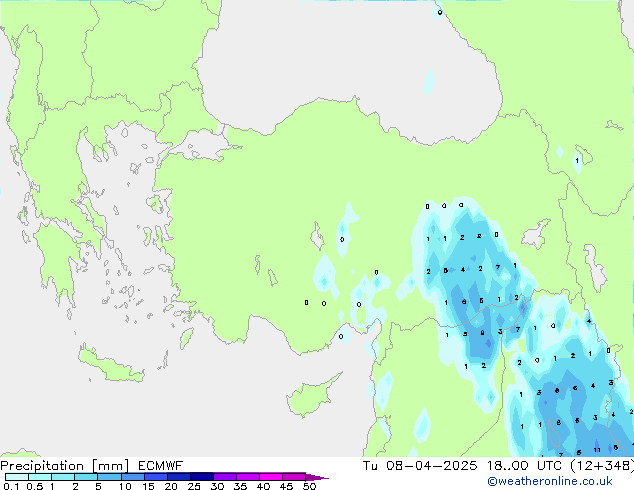Click the '18..00 UTC' time label
Viewport: 634px width, 490px height.
coord(524,466)
